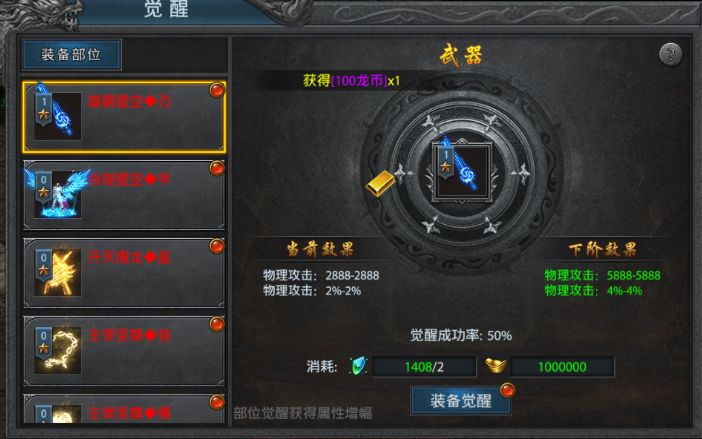Click the 1000000 gold cost field
This screenshot has height=439, width=702.
[562, 367]
